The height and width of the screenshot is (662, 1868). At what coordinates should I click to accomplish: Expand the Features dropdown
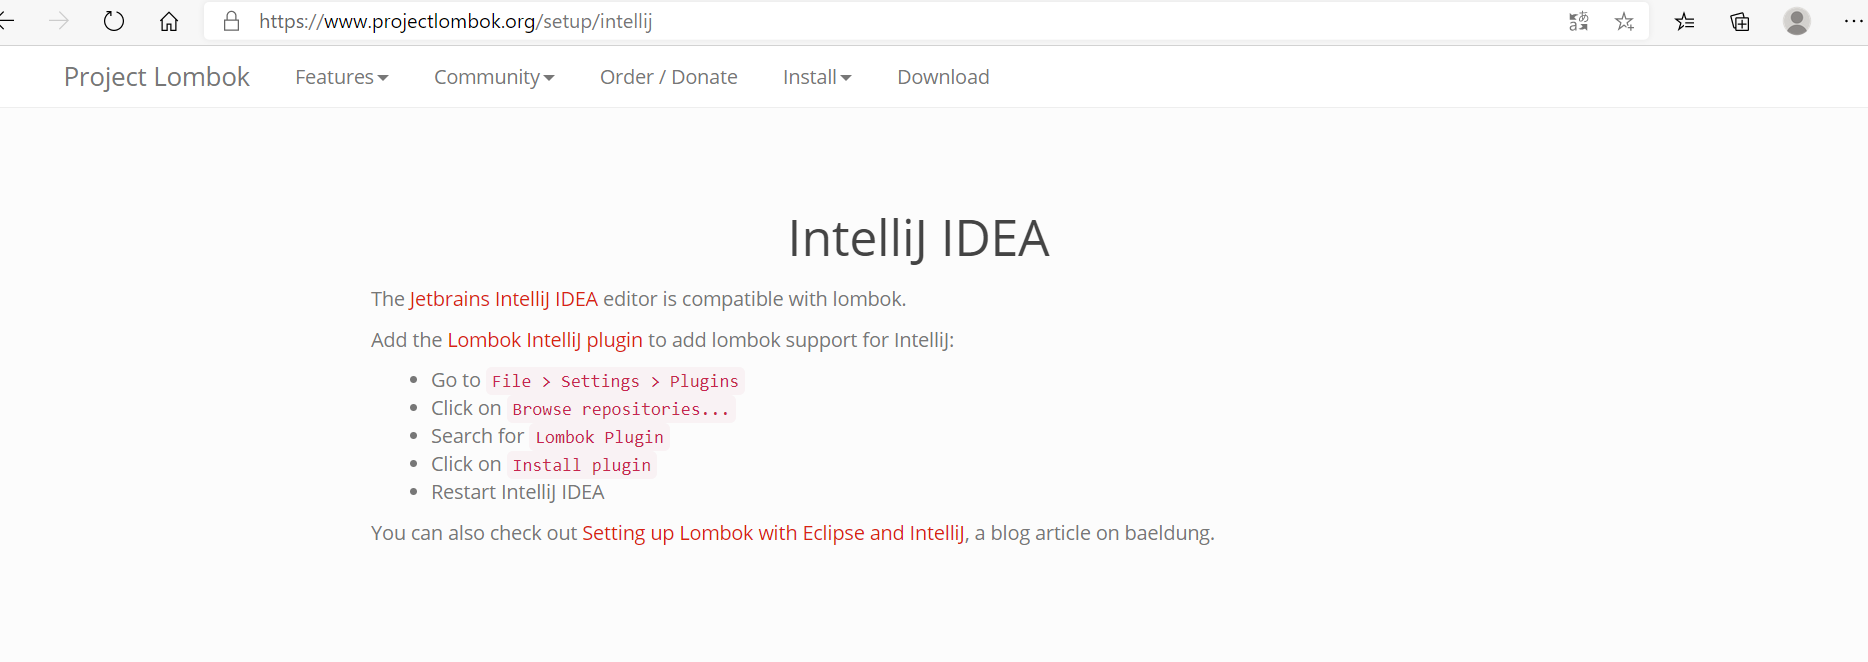click(x=342, y=76)
